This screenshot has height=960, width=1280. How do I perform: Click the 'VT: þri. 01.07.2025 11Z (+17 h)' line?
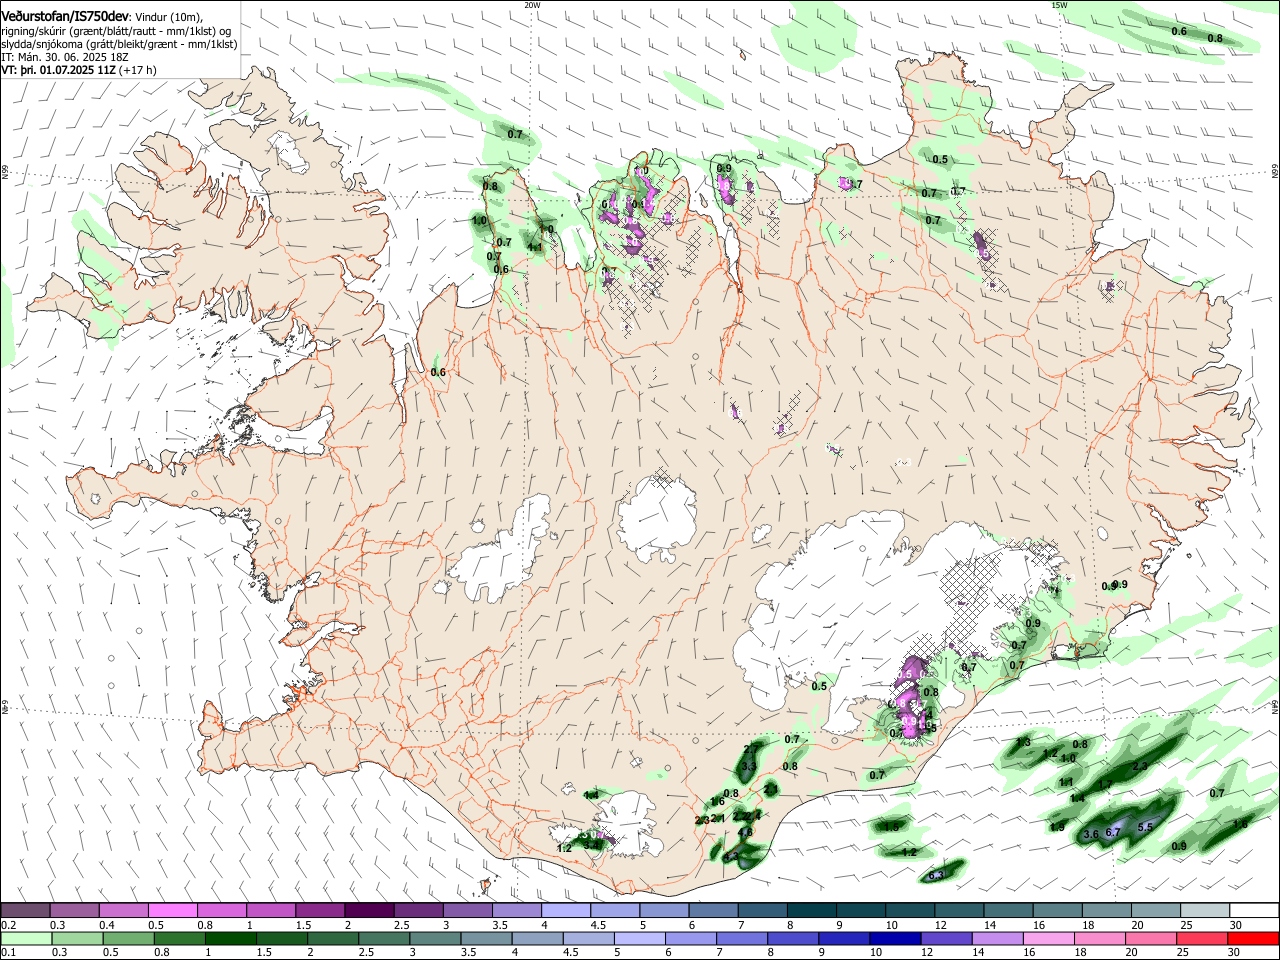[x=79, y=70]
